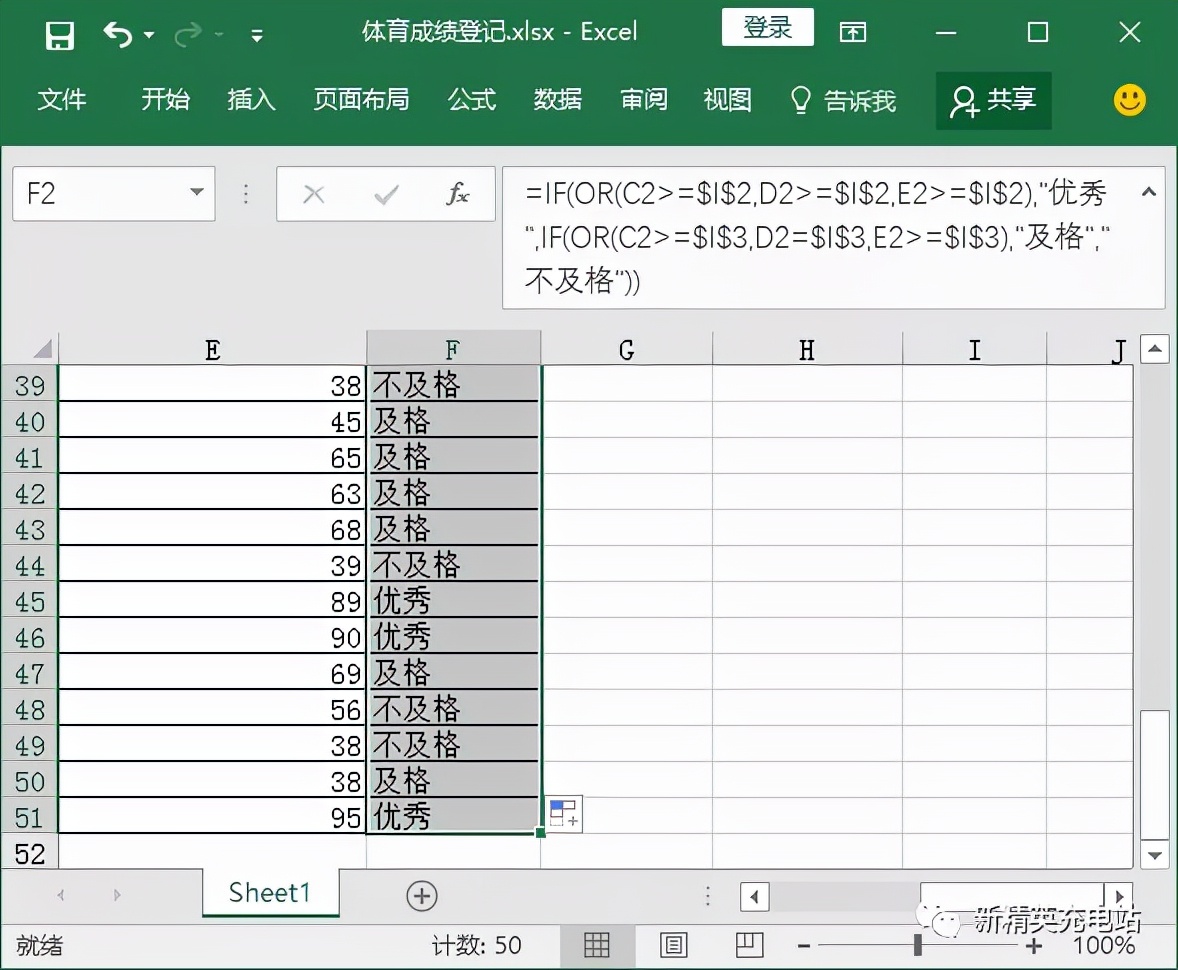The image size is (1178, 970).
Task: Open the 文件 menu
Action: [63, 100]
